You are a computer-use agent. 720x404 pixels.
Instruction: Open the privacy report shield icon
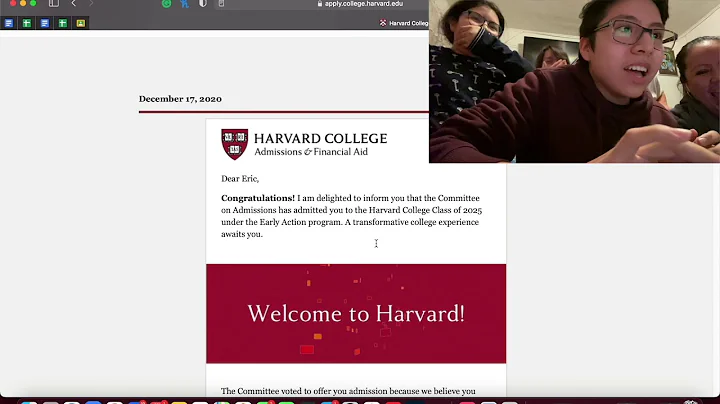(202, 4)
